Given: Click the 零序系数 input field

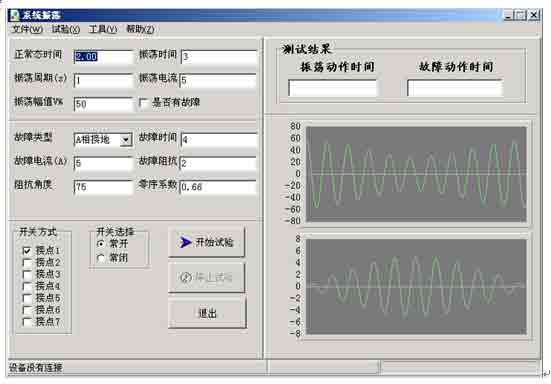Looking at the screenshot, I should coord(218,187).
